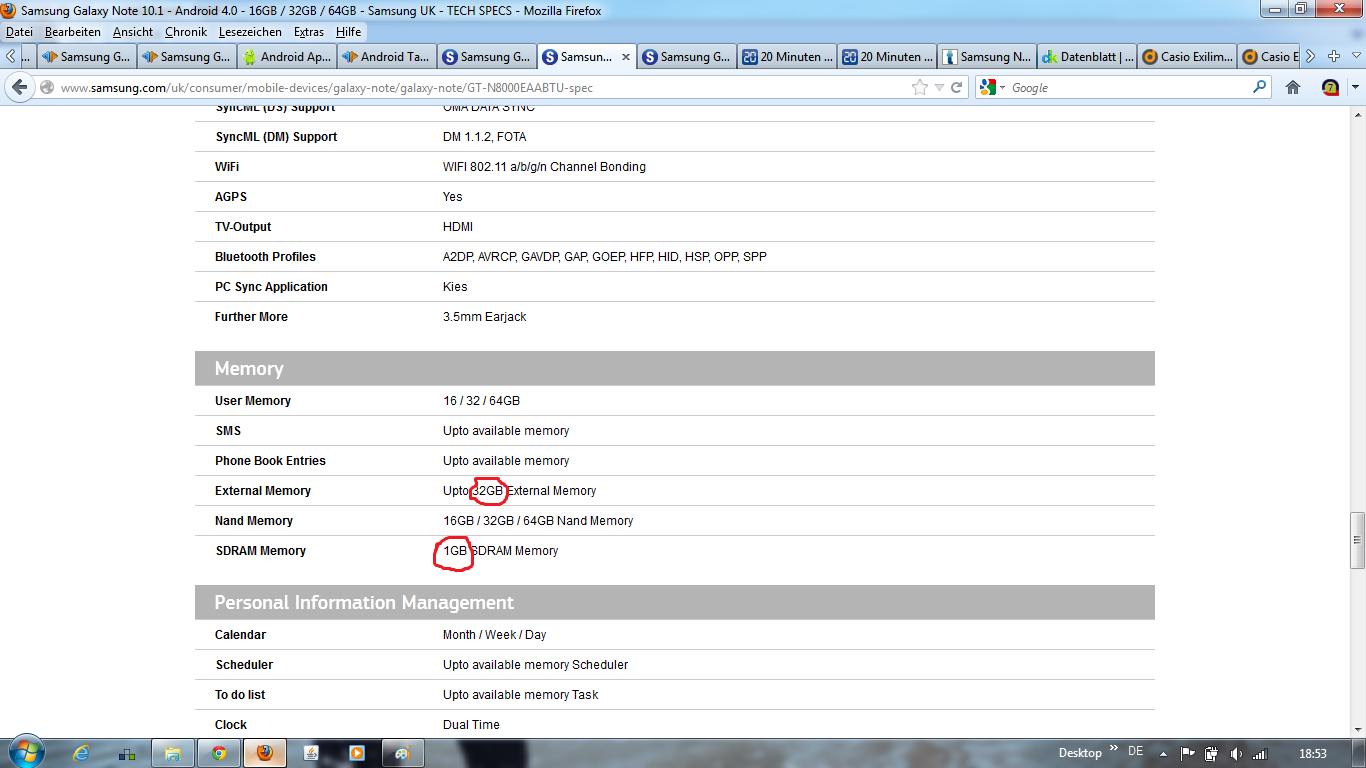Screen dimensions: 1366x768
Task: Click the SDRAM Memory row label
Action: tap(260, 551)
